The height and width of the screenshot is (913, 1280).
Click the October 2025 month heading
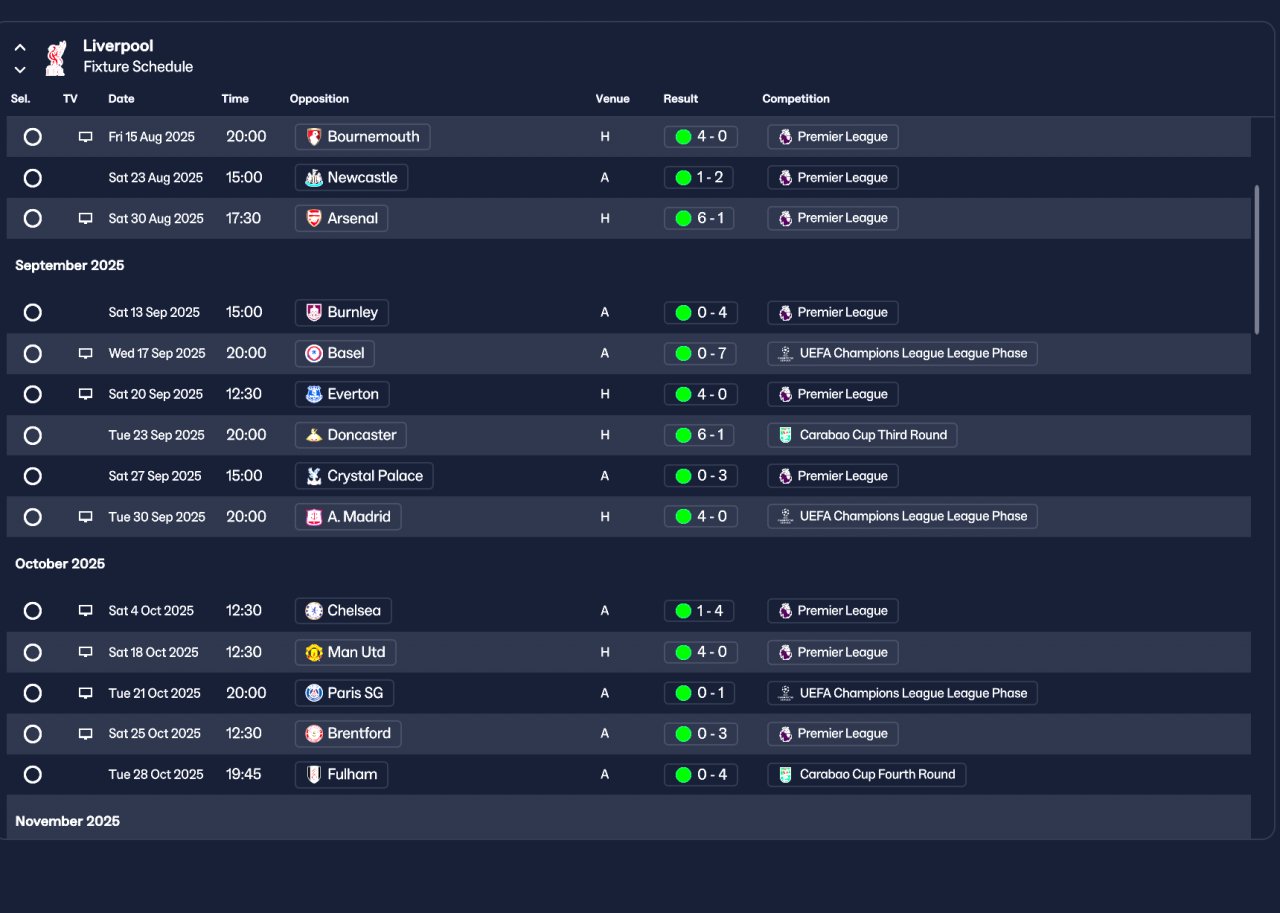[60, 564]
